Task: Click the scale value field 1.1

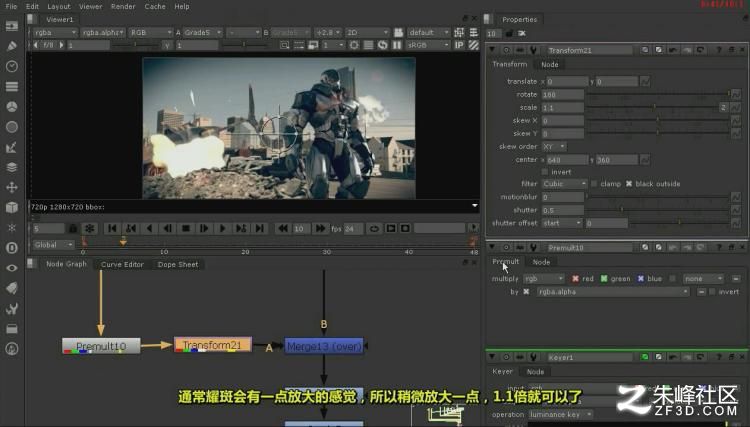Action: [562, 108]
